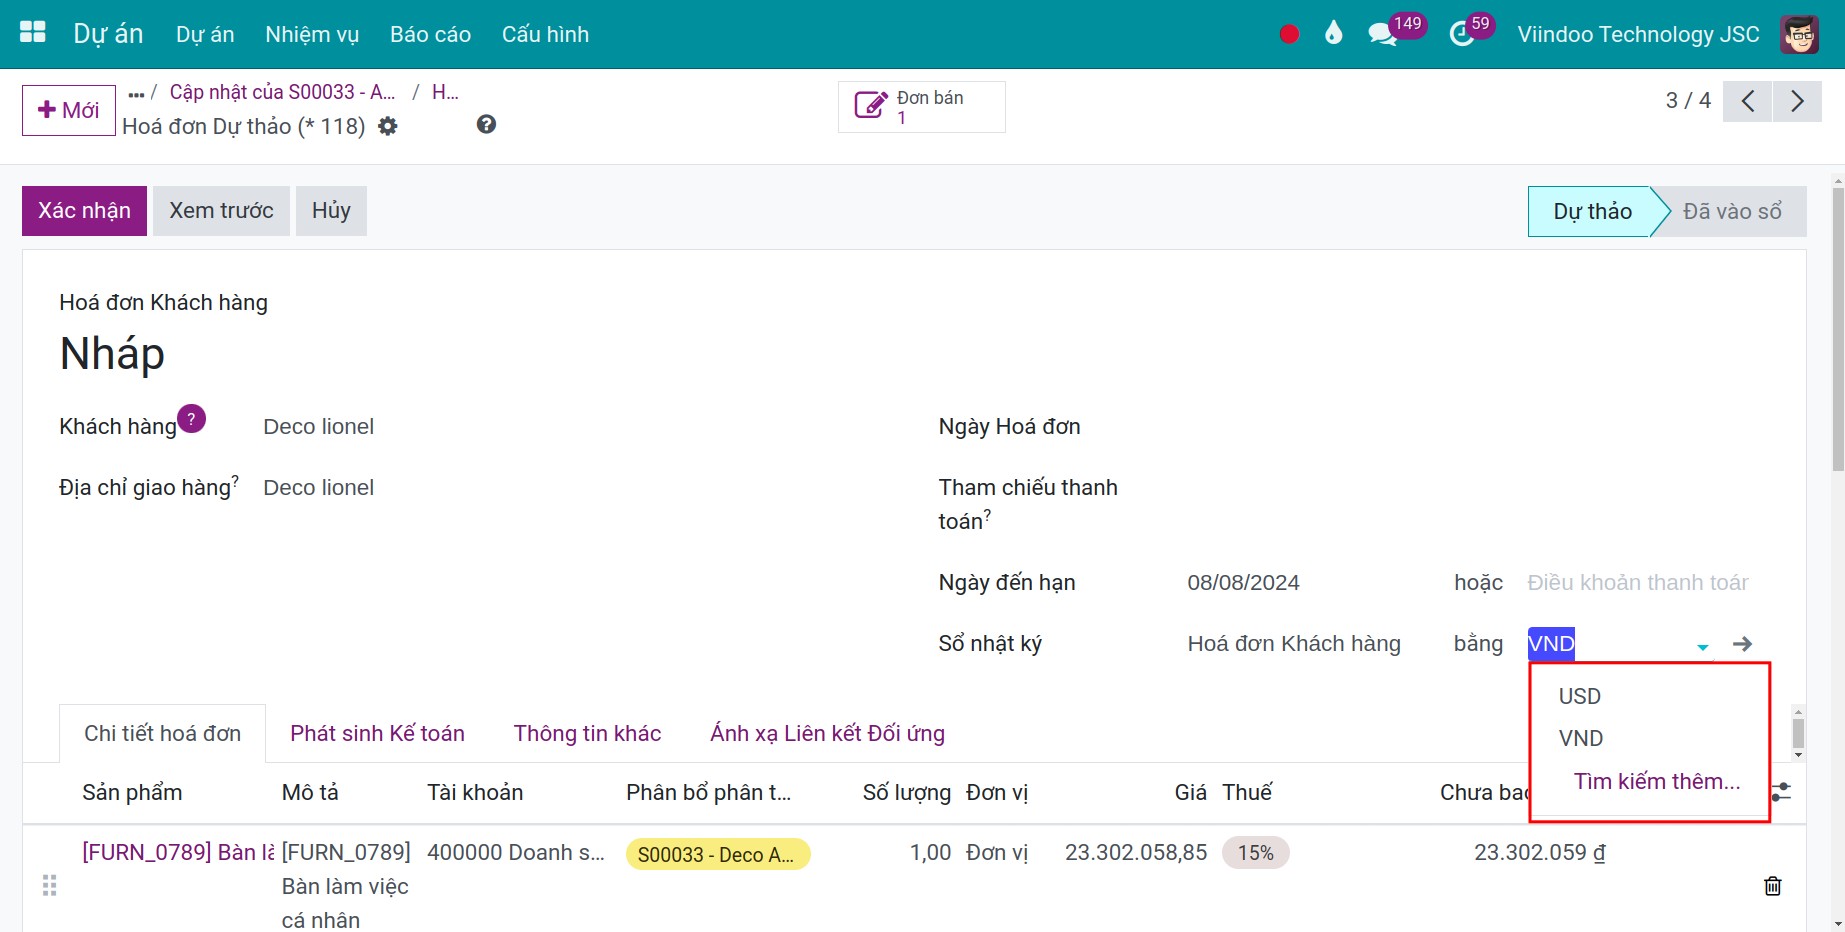Screen dimensions: 1845x932
Task: Create new record with Mới button
Action: [x=69, y=110]
